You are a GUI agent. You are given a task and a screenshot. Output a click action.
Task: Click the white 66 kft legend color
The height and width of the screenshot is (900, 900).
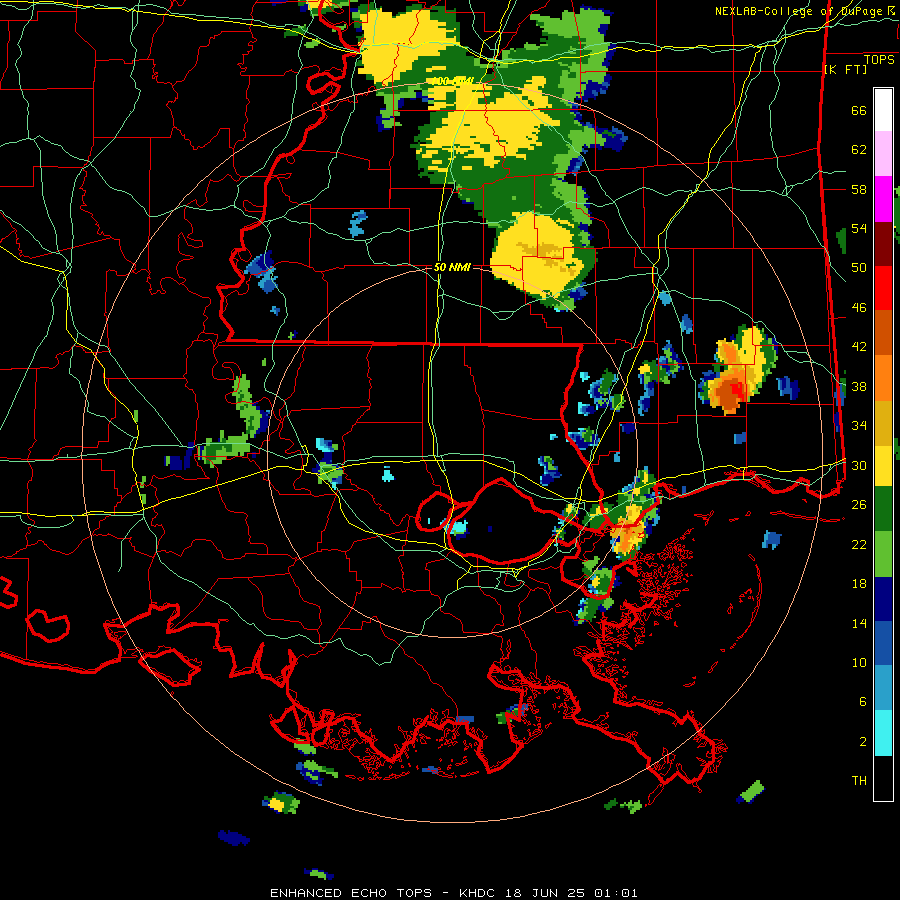883,110
